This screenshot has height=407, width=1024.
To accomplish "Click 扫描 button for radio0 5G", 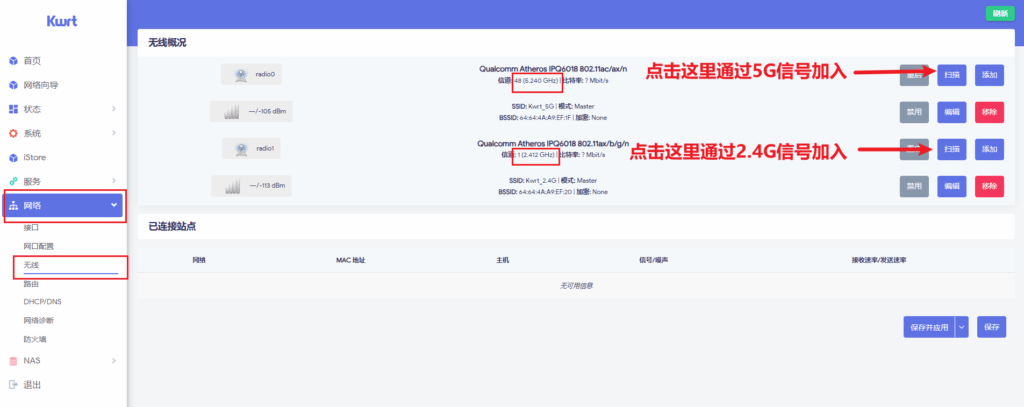I will (950, 74).
